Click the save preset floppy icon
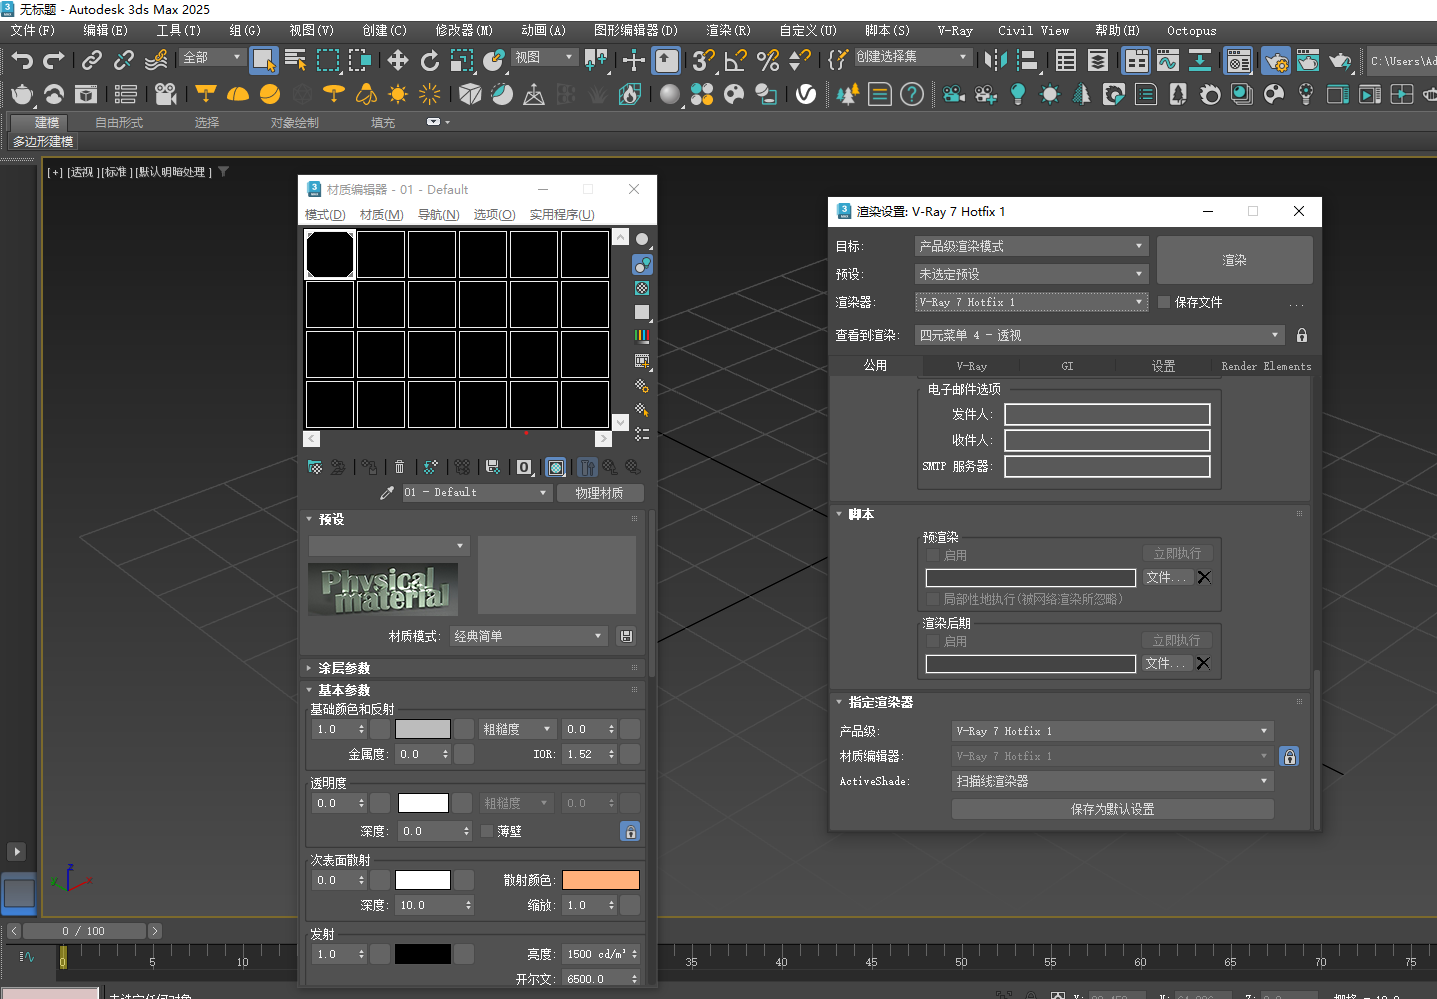The height and width of the screenshot is (999, 1437). point(626,636)
